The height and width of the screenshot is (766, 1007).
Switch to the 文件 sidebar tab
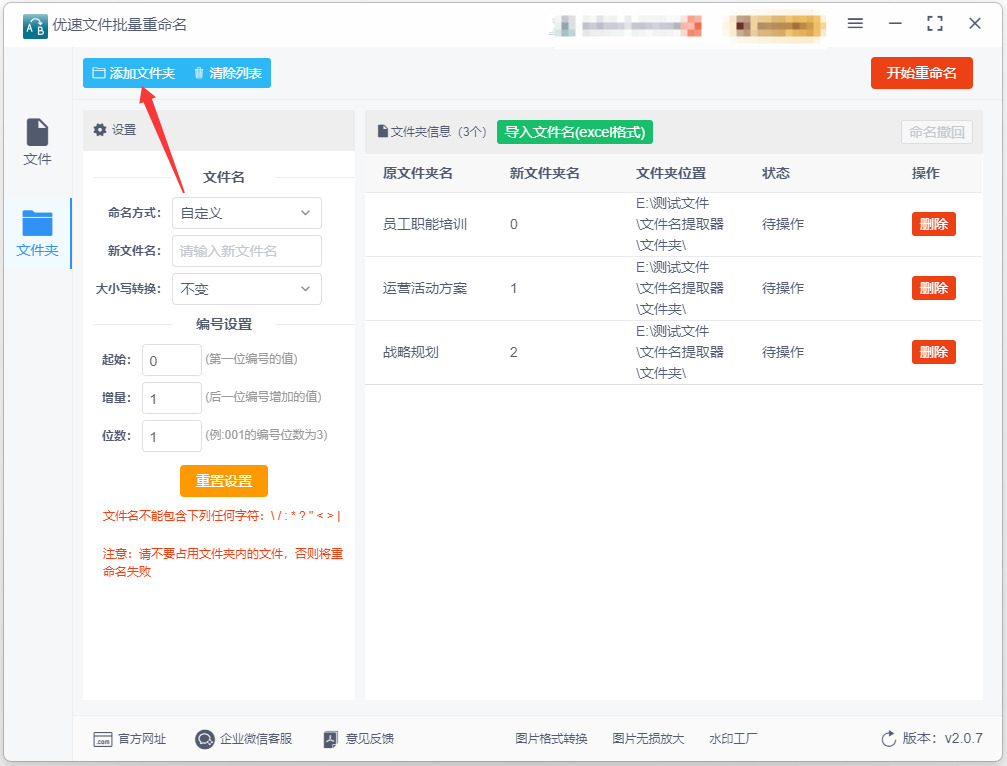coord(37,142)
